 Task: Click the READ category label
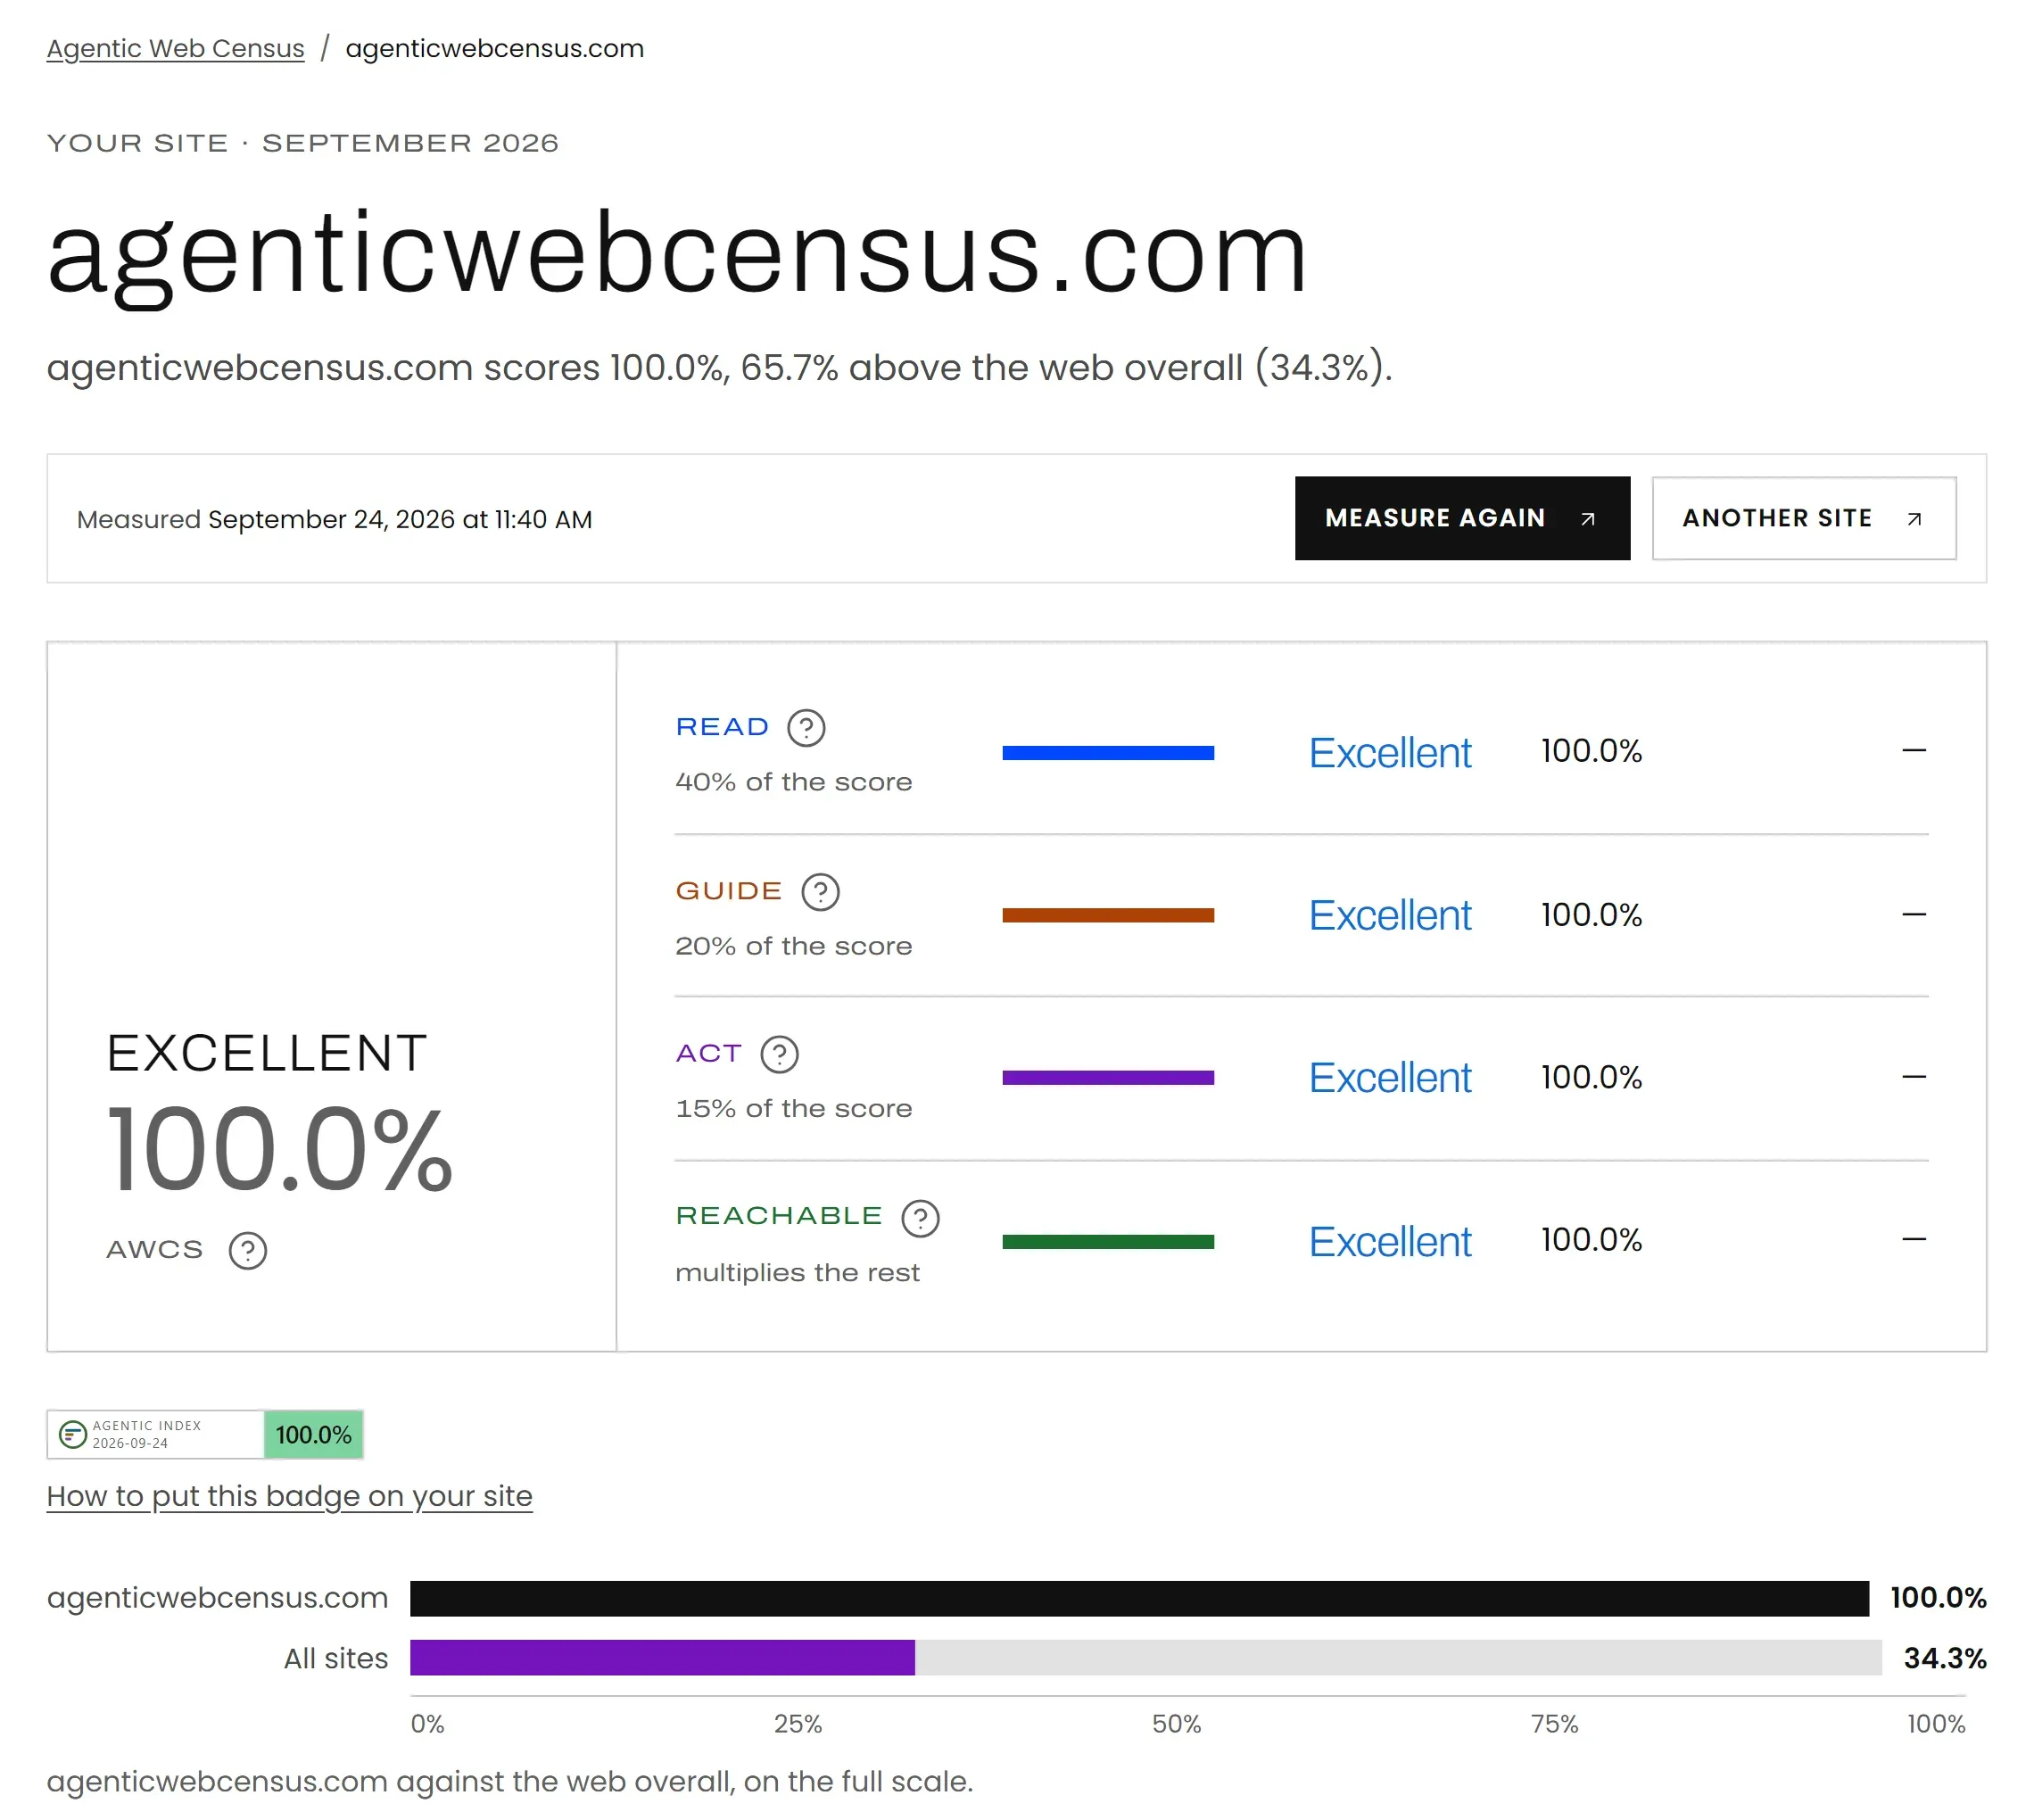point(722,727)
